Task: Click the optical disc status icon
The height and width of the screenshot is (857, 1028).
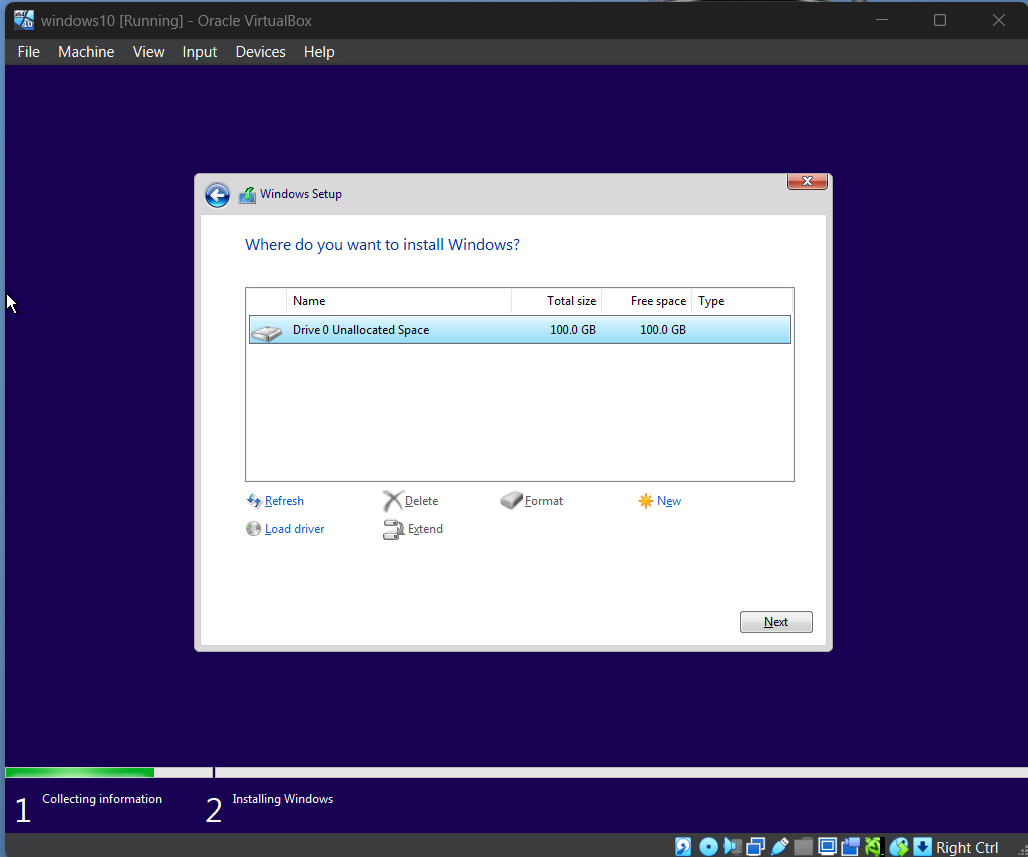Action: click(x=708, y=847)
